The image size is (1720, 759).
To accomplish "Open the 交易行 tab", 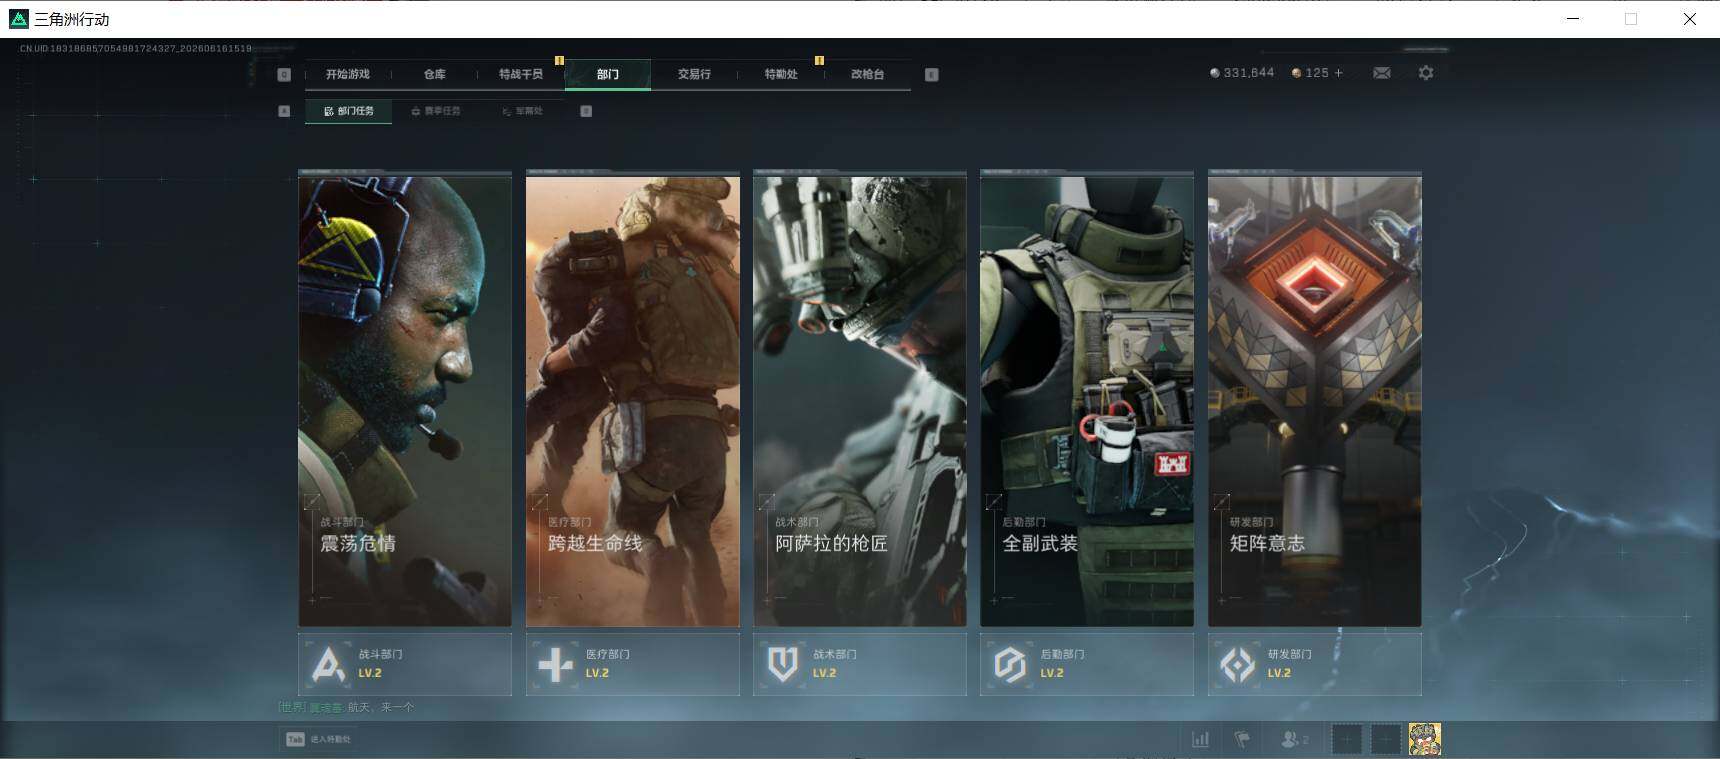I will [x=694, y=74].
